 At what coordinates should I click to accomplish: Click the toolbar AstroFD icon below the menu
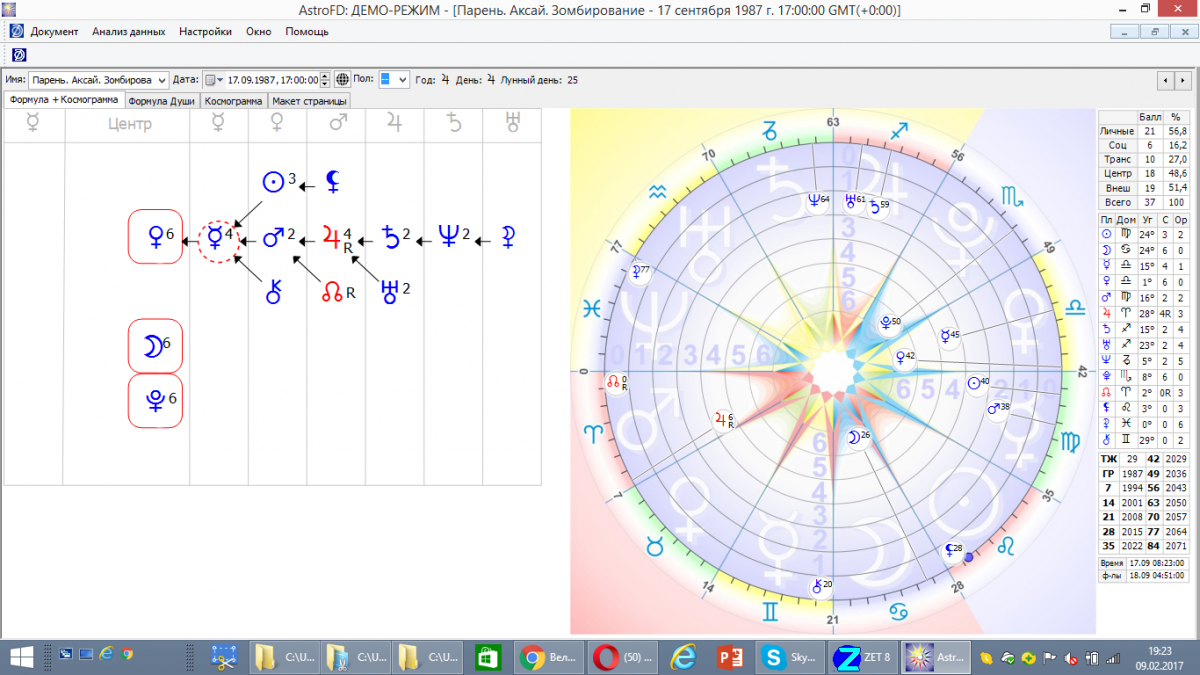click(x=18, y=54)
